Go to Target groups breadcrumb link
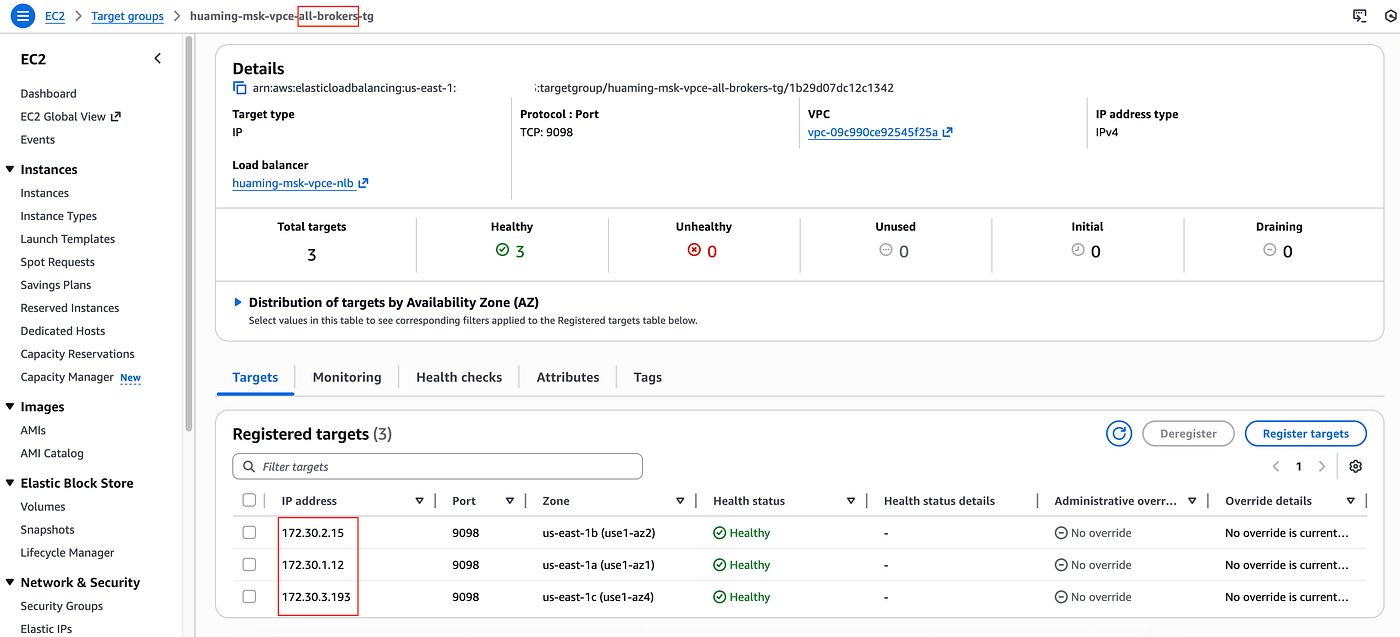1400x637 pixels. coord(127,16)
